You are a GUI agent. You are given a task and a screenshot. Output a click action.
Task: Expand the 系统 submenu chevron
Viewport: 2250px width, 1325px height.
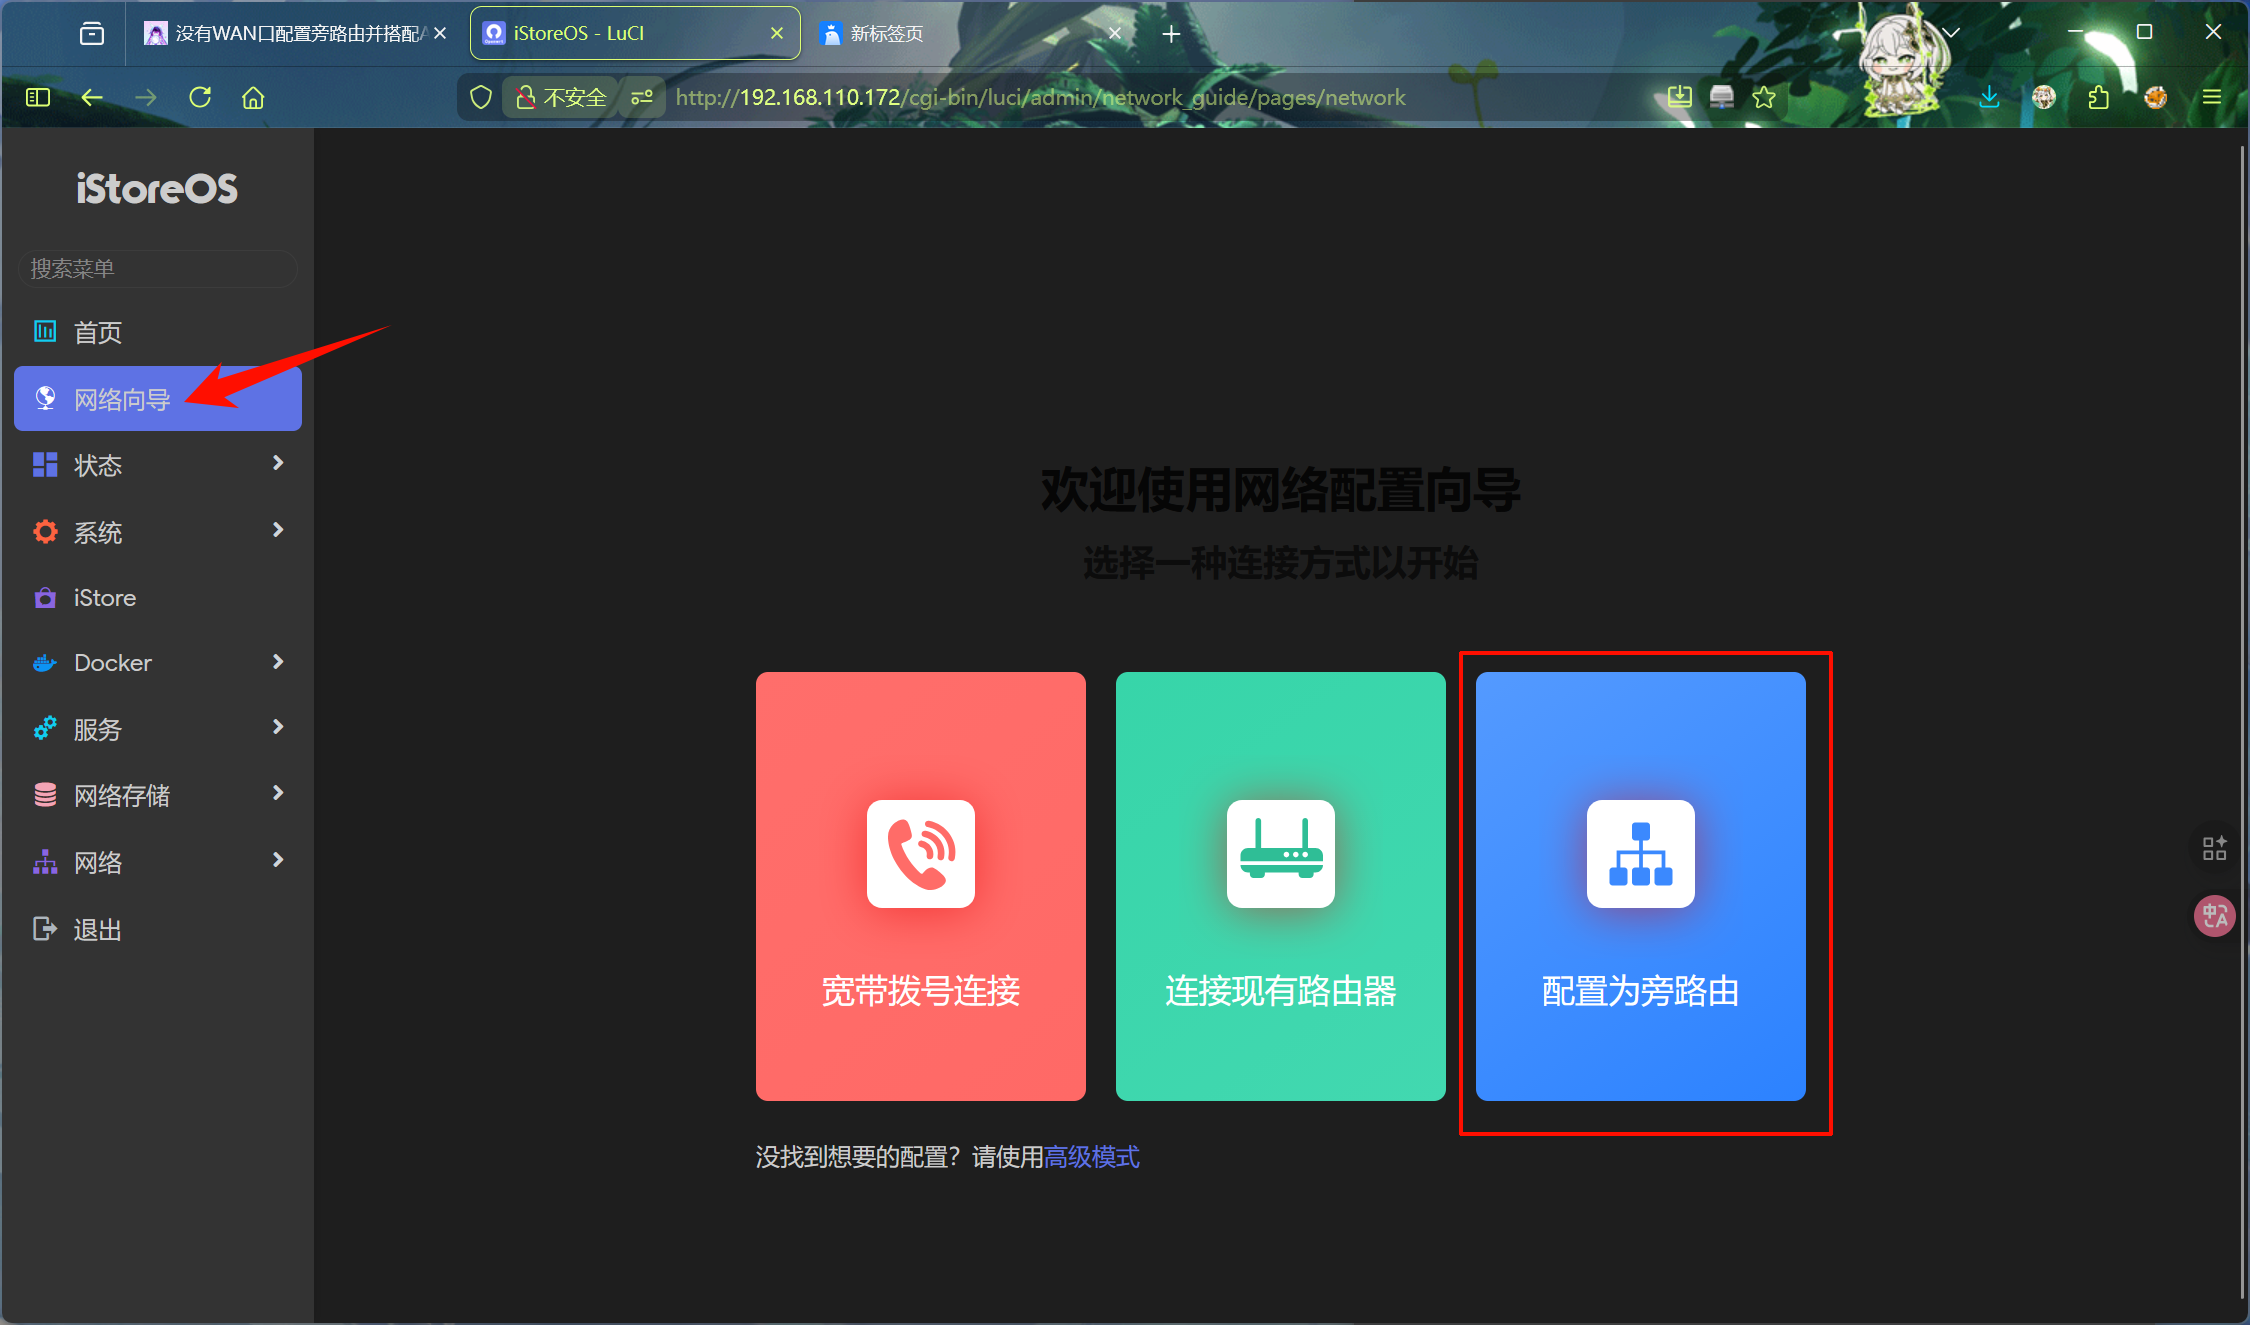(x=278, y=530)
